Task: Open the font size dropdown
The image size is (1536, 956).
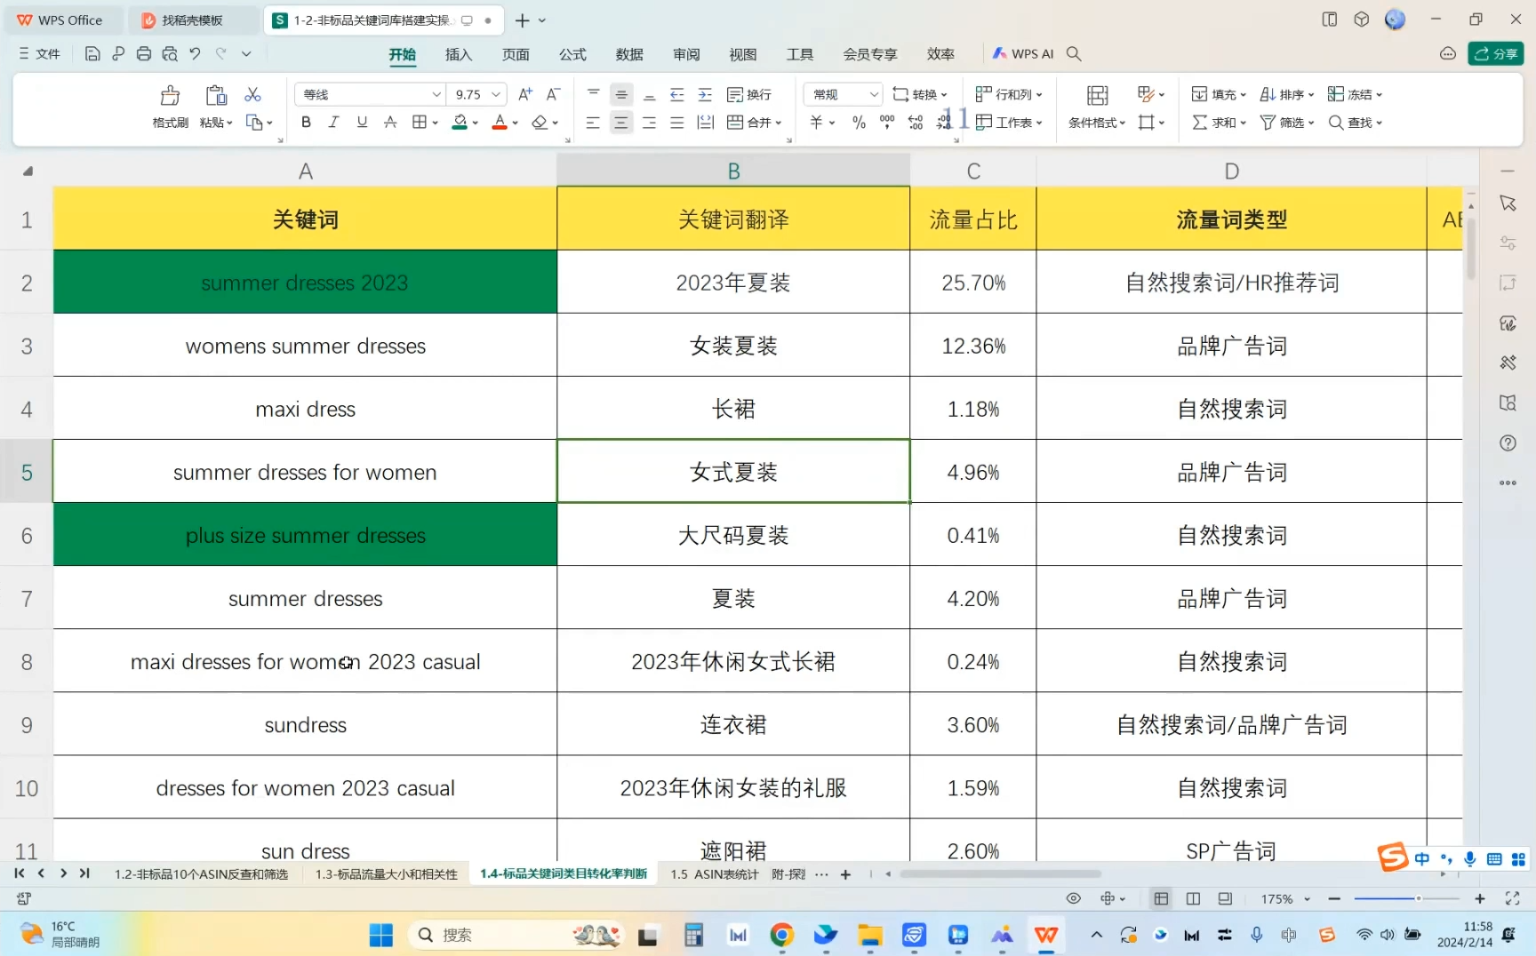Action: pos(494,94)
